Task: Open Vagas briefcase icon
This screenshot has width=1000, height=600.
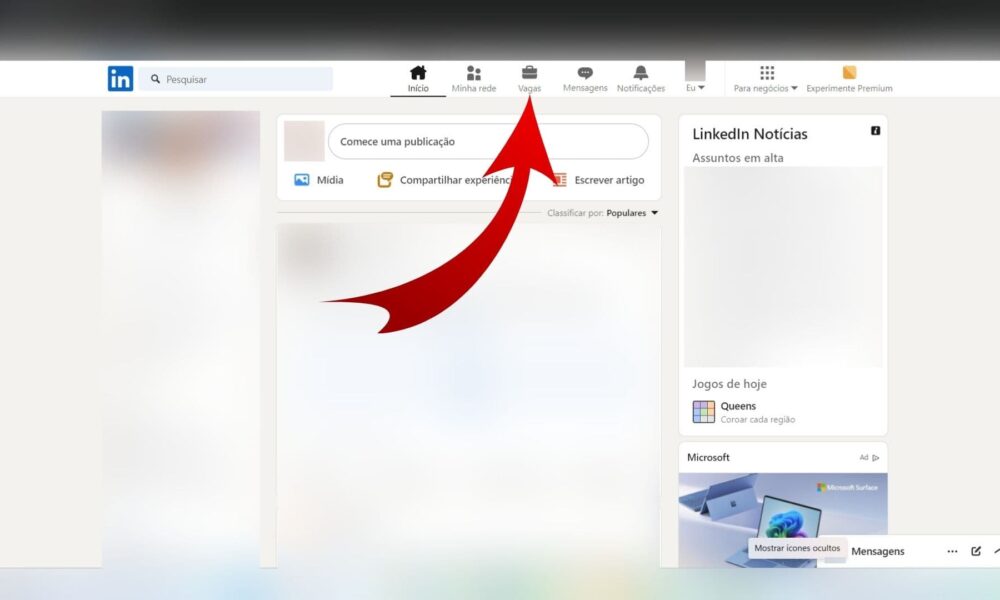Action: [529, 73]
